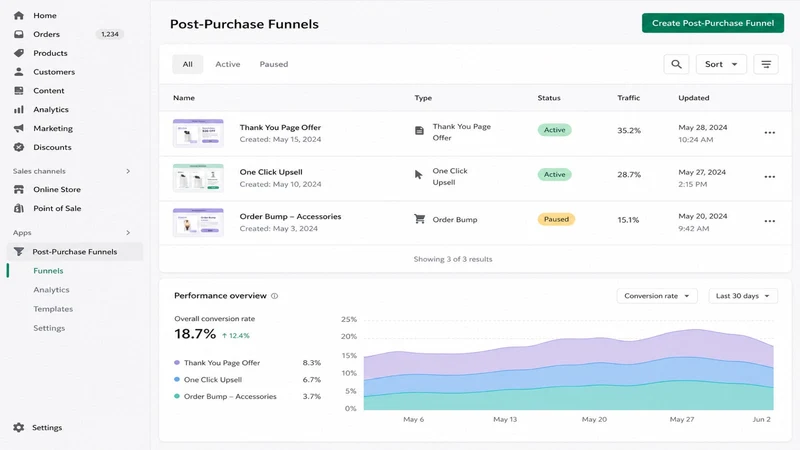Click Create Post-Purchase Funnel button
The height and width of the screenshot is (450, 800).
coord(713,23)
